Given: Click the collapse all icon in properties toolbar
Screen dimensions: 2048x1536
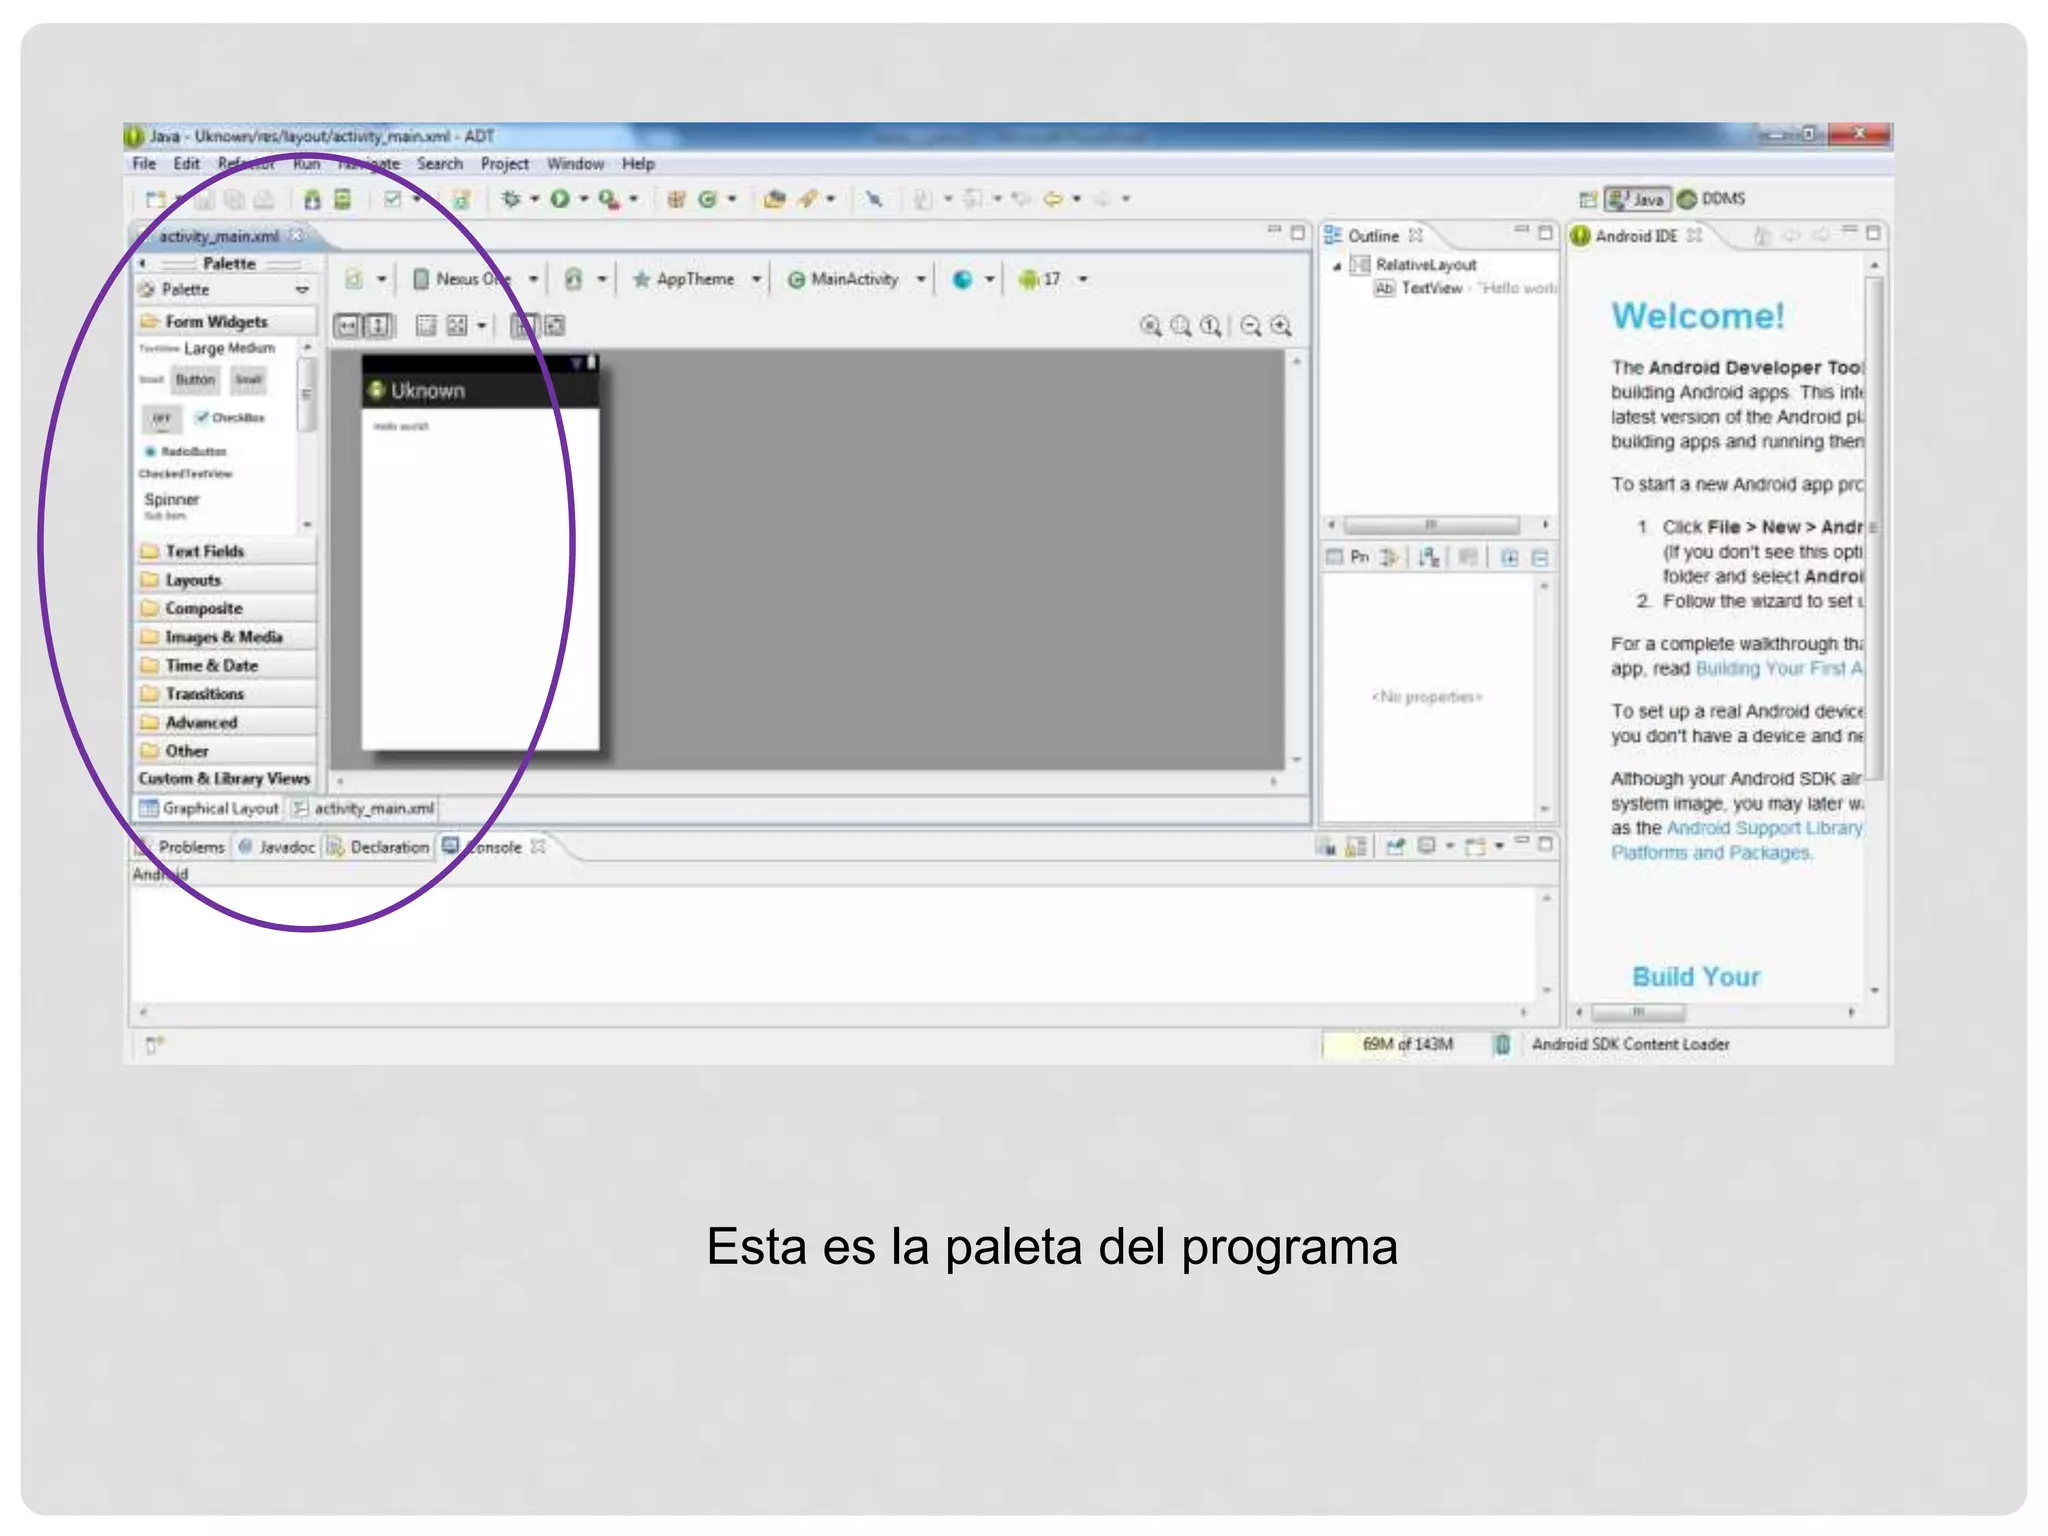Looking at the screenshot, I should (x=1540, y=558).
